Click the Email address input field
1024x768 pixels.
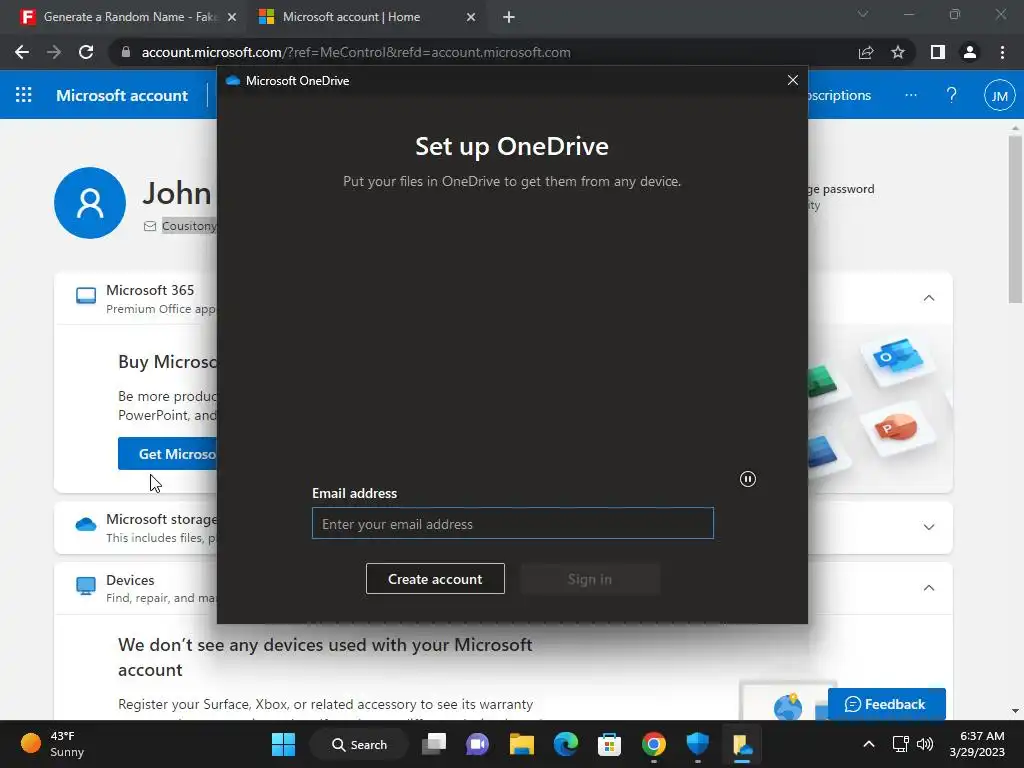pos(513,524)
